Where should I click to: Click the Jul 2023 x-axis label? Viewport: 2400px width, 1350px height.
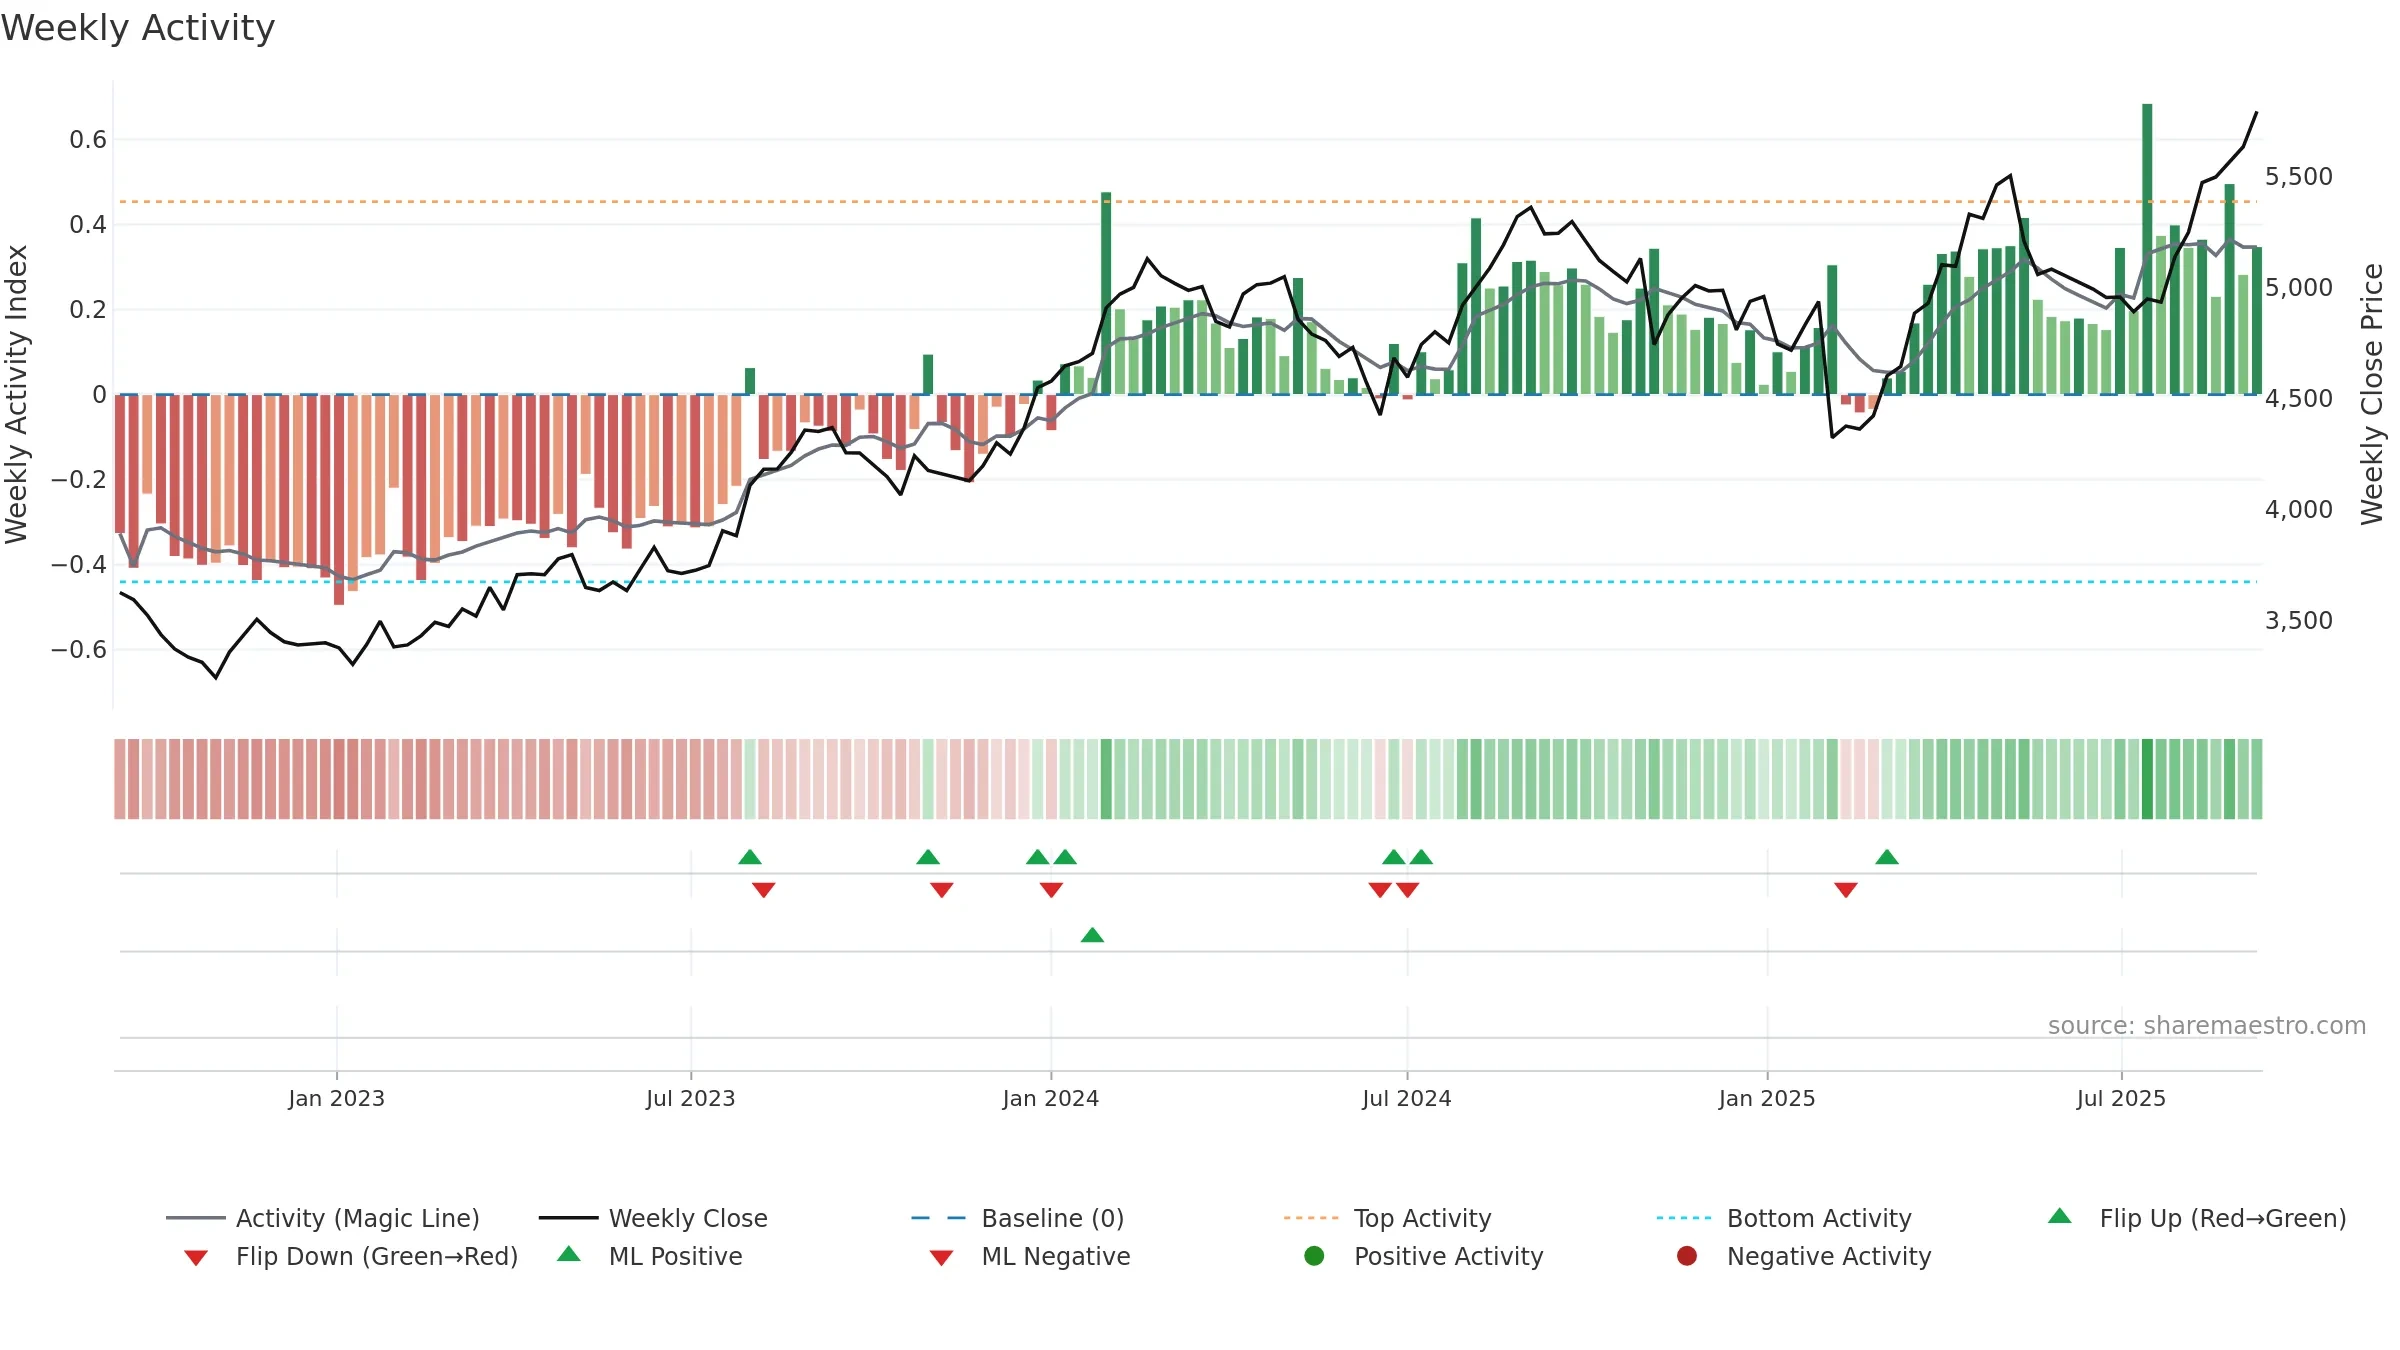[x=691, y=1098]
